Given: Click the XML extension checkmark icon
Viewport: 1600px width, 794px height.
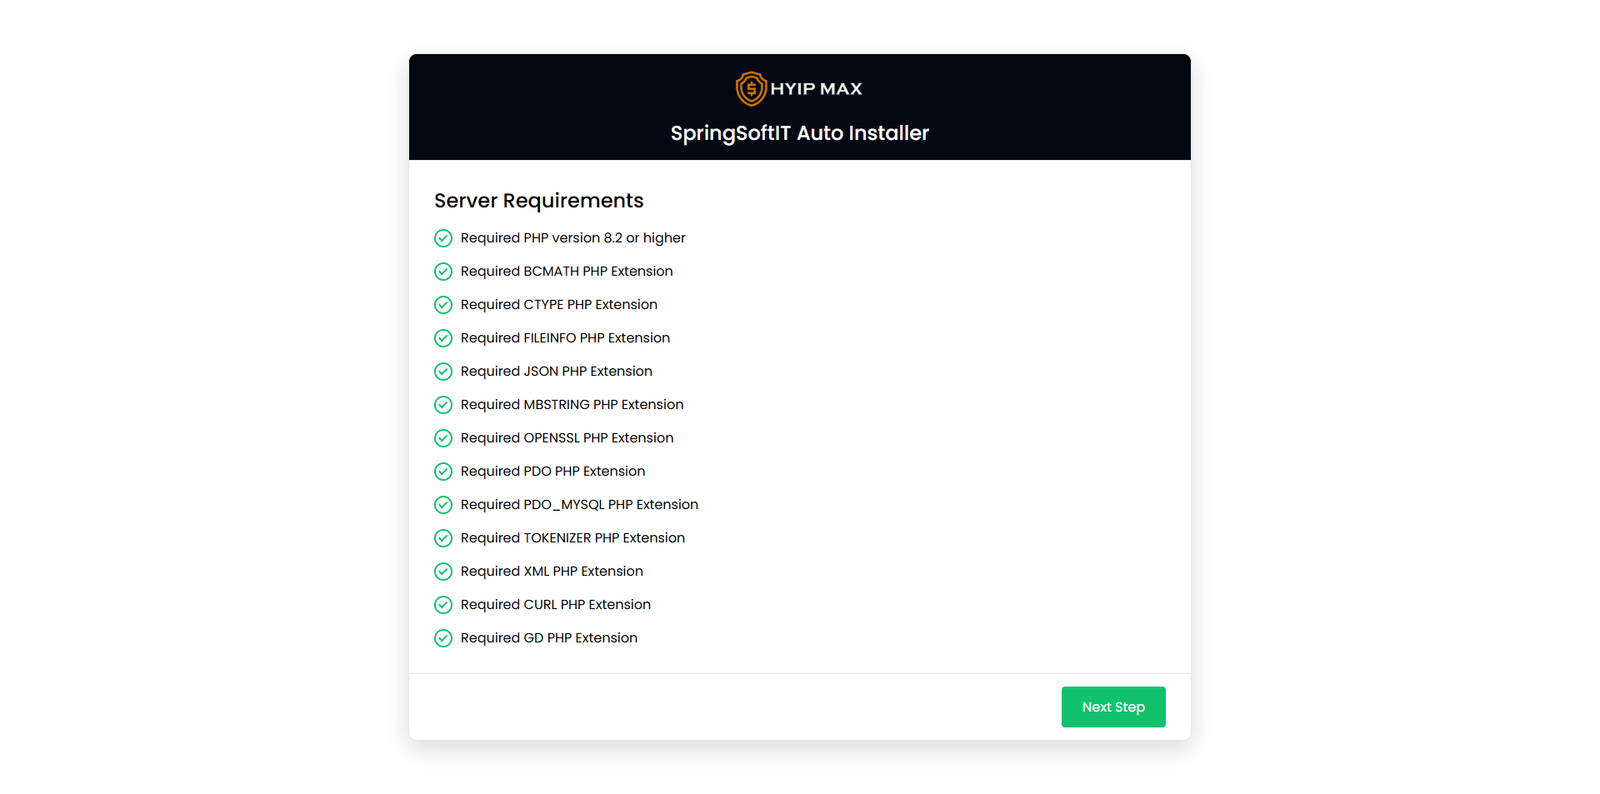Looking at the screenshot, I should [x=443, y=572].
